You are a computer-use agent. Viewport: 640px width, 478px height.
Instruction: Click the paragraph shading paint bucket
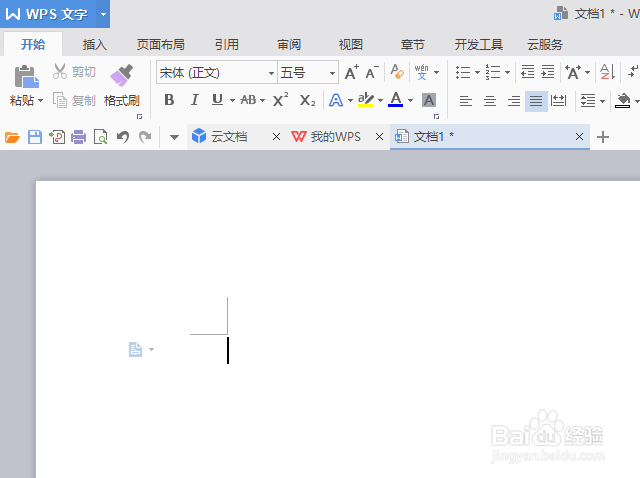click(x=622, y=100)
